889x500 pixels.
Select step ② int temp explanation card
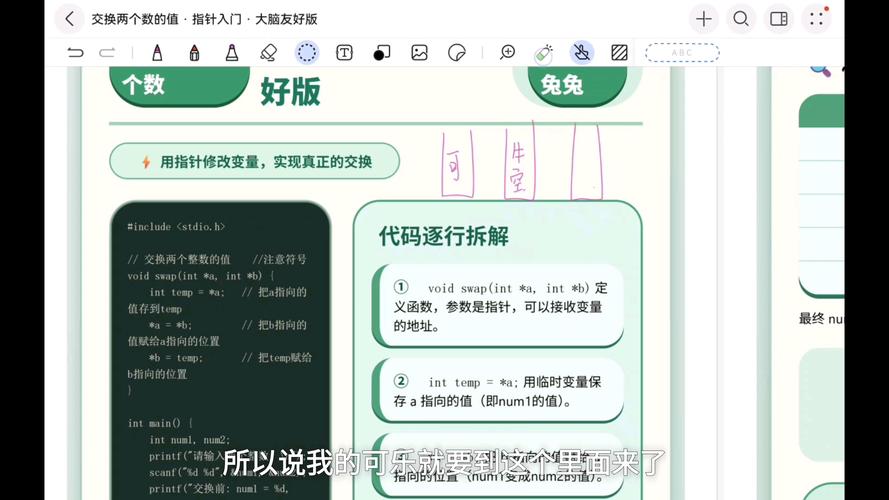click(498, 391)
